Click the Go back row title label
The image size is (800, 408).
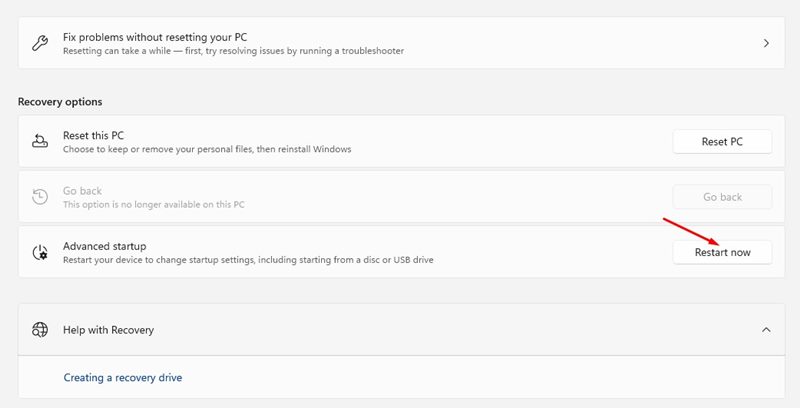pyautogui.click(x=82, y=190)
